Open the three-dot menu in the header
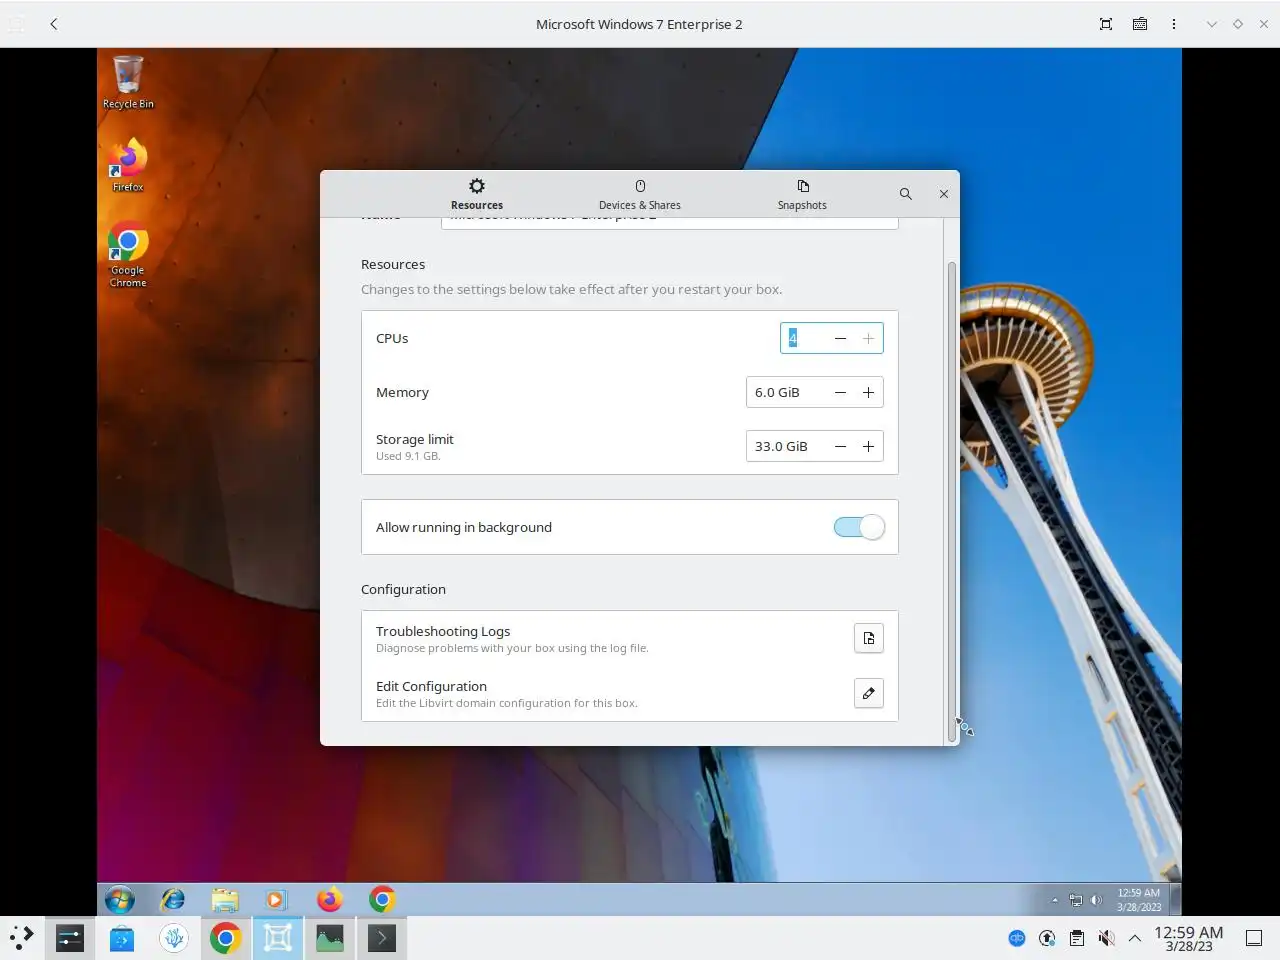 click(1174, 24)
